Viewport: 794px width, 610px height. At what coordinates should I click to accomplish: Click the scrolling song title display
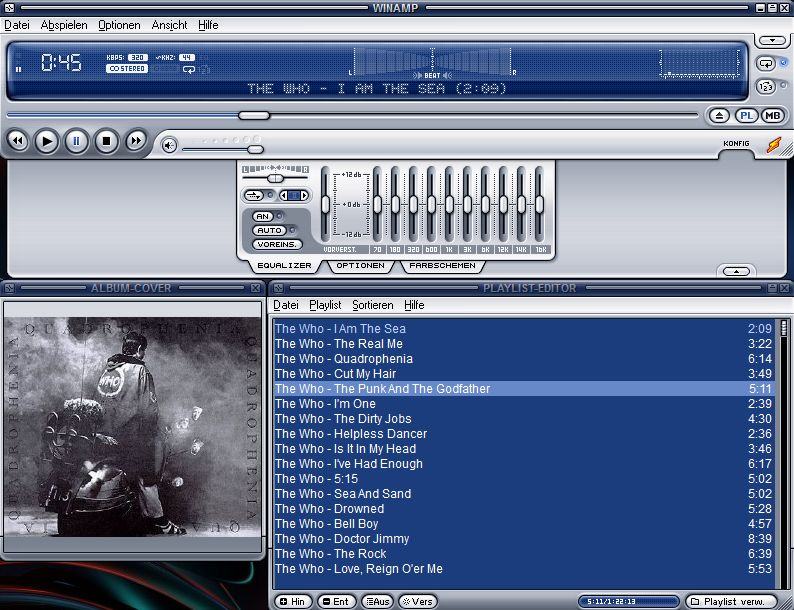pyautogui.click(x=377, y=89)
